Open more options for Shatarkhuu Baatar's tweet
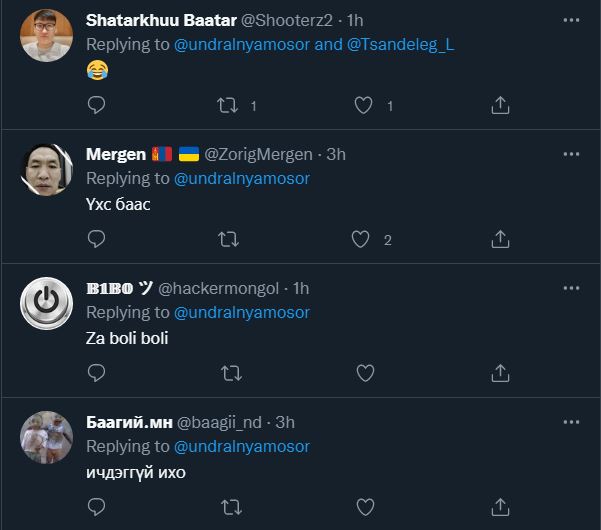Image resolution: width=601 pixels, height=530 pixels. click(x=571, y=19)
